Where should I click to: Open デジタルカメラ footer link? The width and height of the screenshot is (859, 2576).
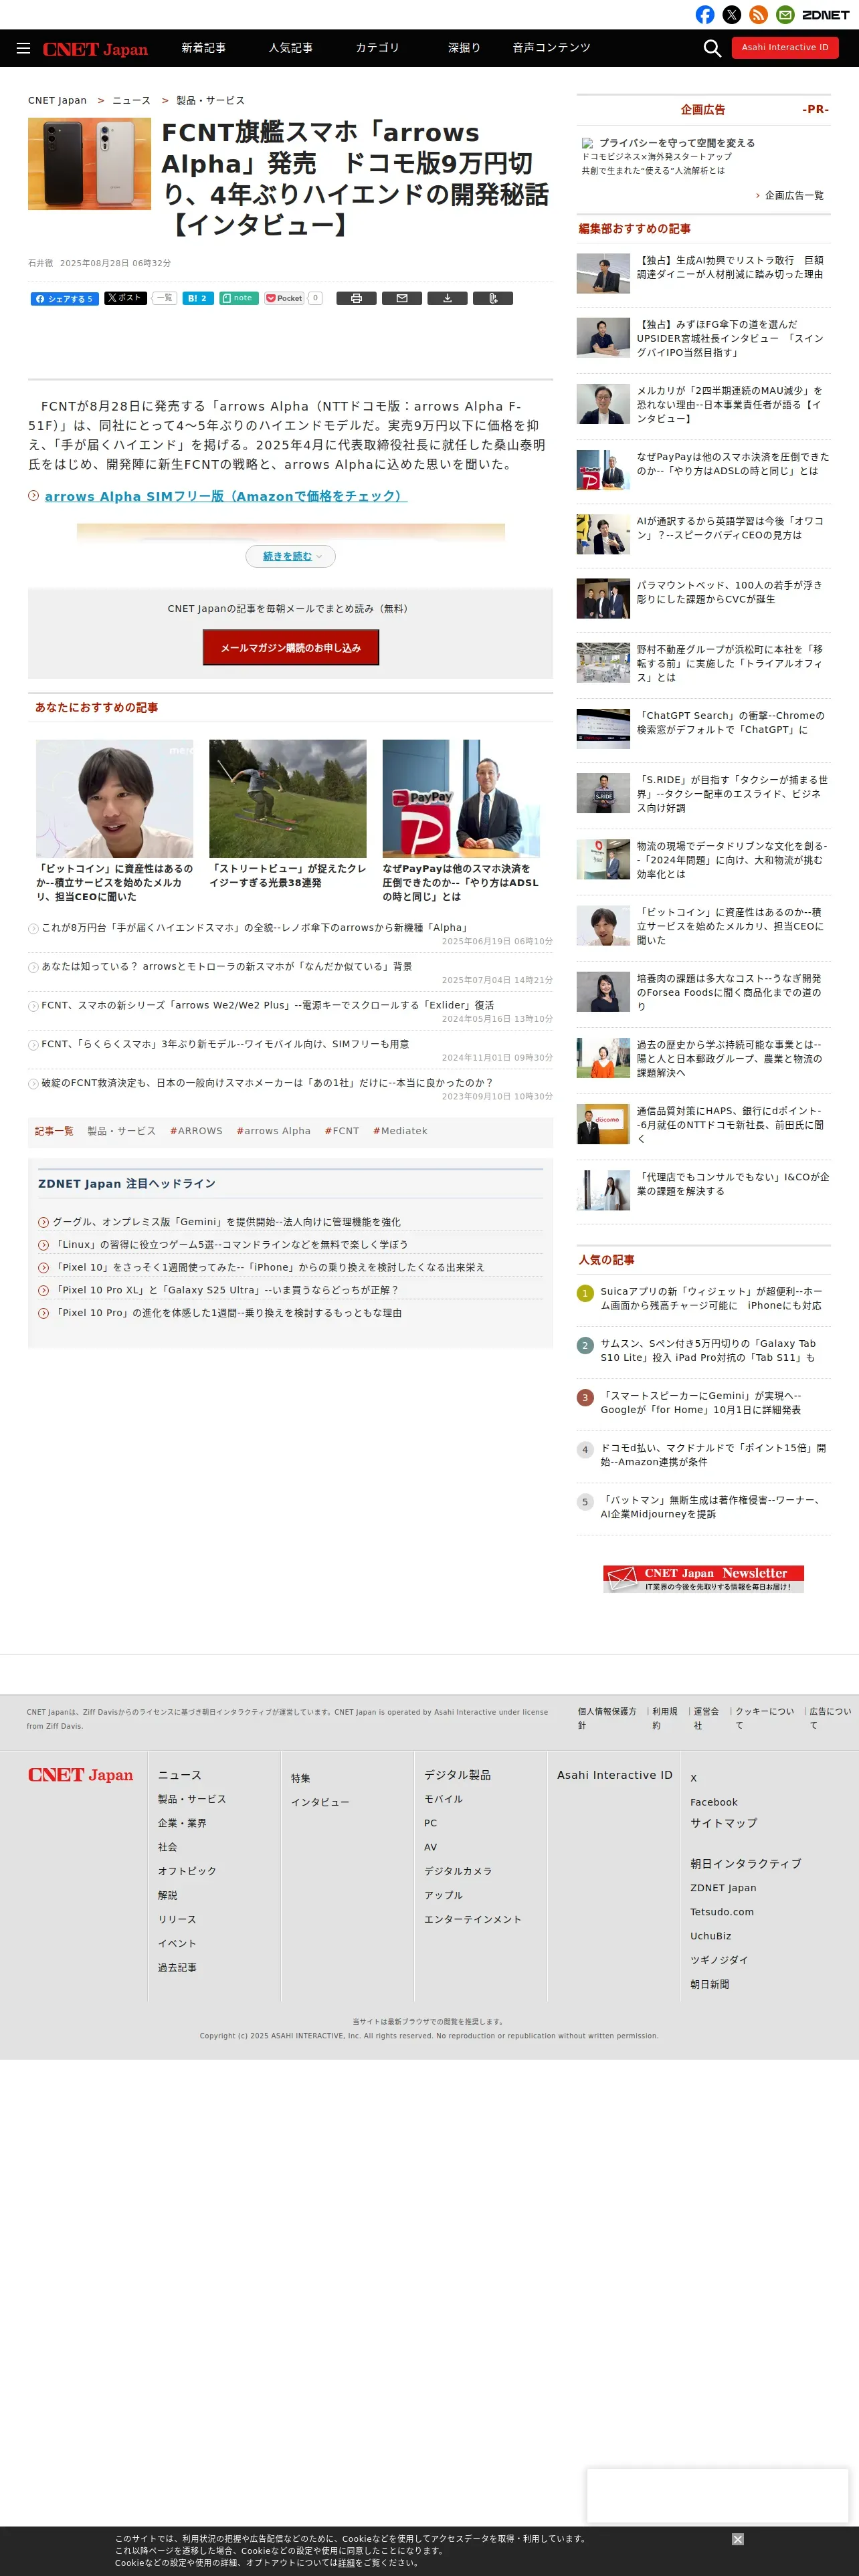coord(458,1871)
